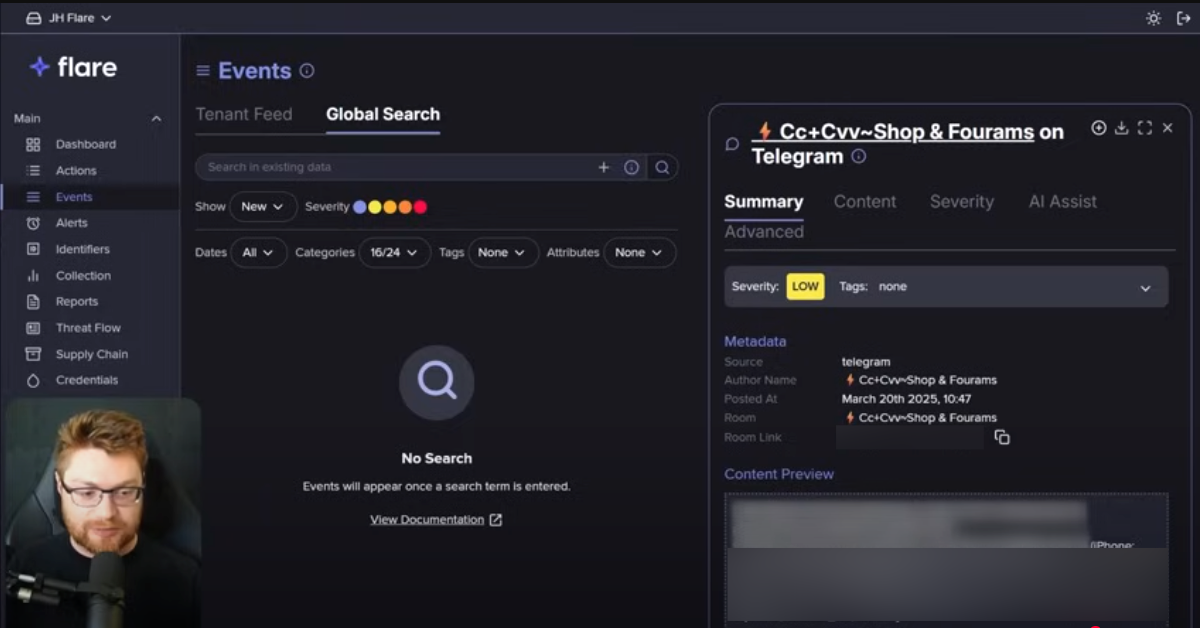Copy the Room Link with copy icon
The height and width of the screenshot is (628, 1200).
(1002, 437)
